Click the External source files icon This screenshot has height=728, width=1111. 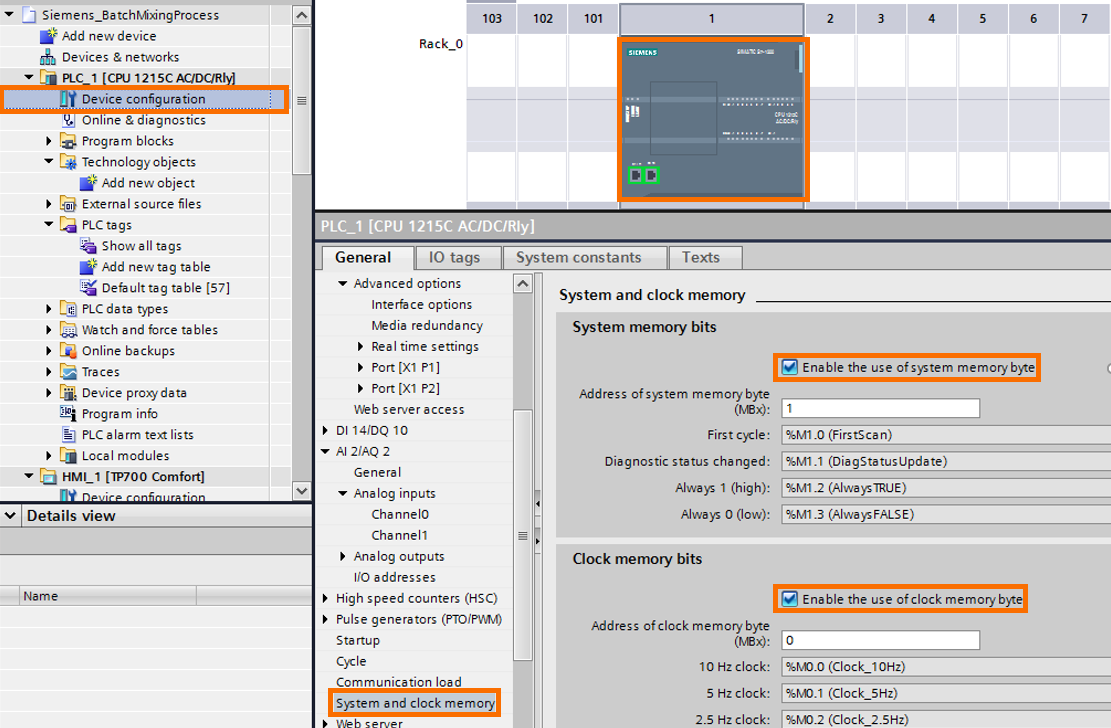click(x=68, y=203)
